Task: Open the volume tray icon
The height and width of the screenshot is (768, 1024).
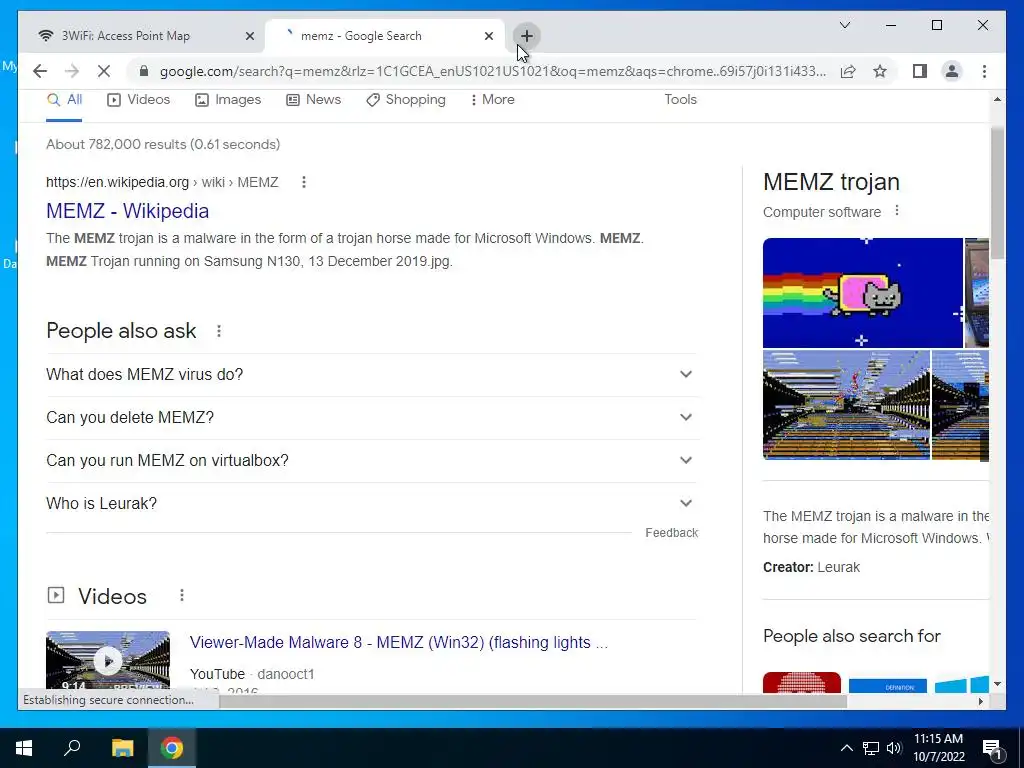Action: (894, 748)
